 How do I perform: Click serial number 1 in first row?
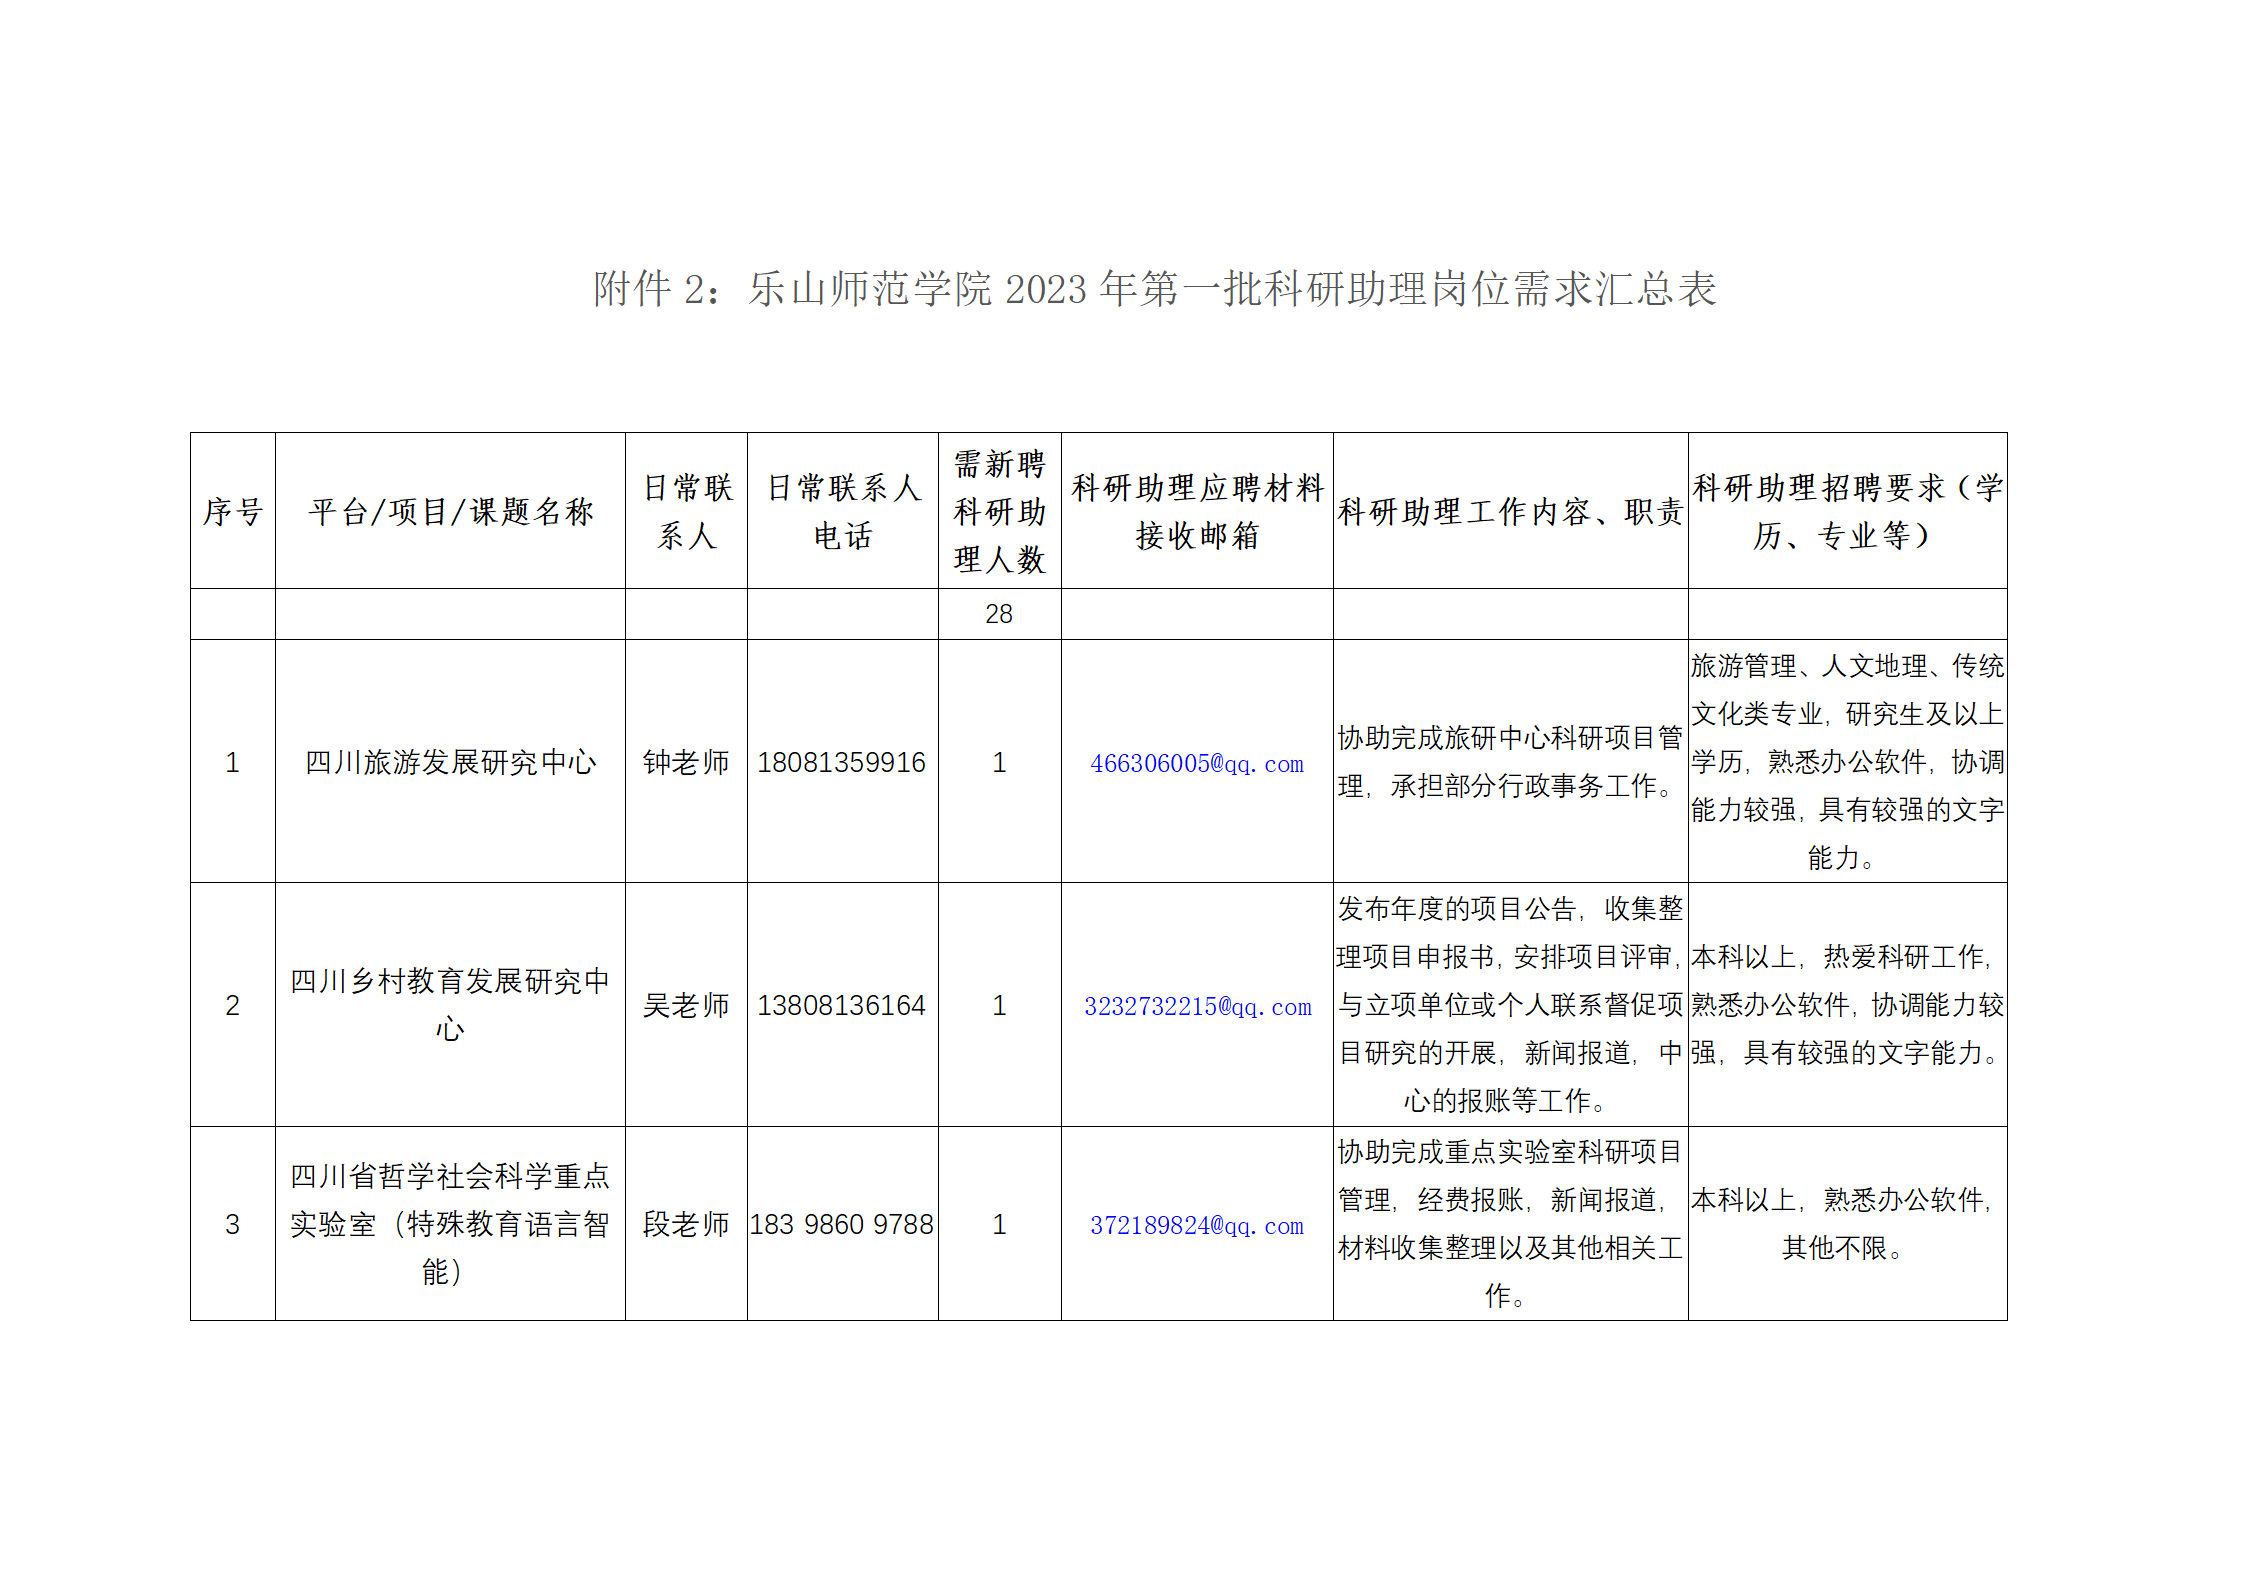[232, 762]
